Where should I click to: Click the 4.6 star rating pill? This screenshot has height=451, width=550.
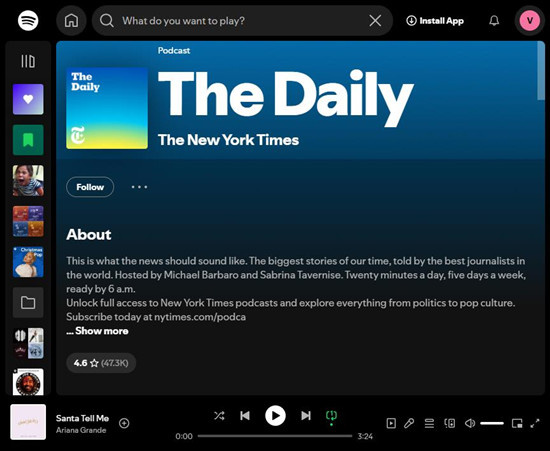[101, 363]
